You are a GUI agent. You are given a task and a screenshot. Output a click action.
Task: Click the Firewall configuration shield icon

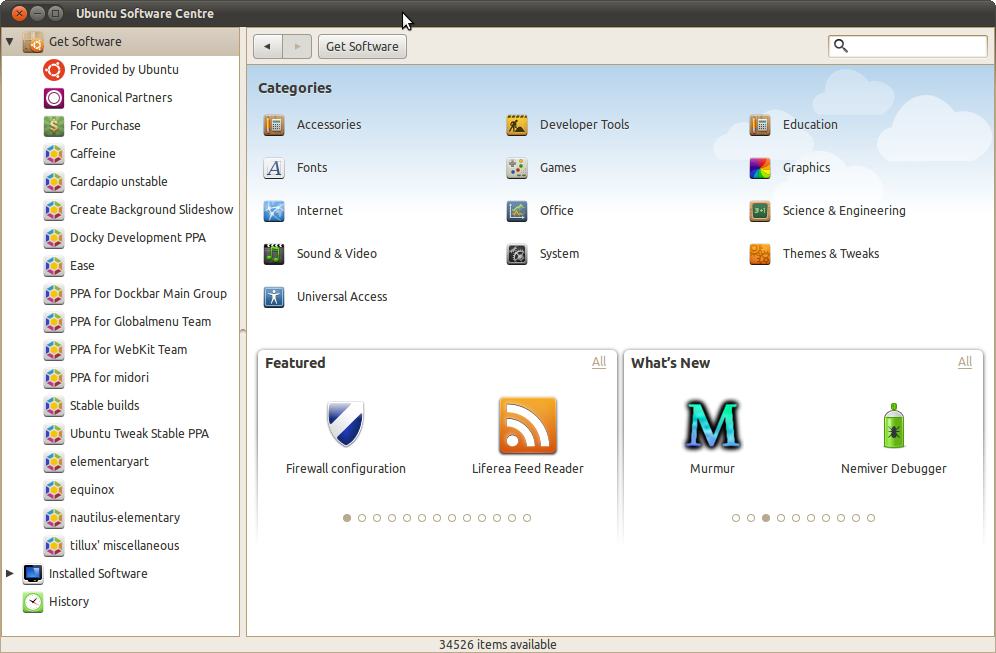point(346,424)
